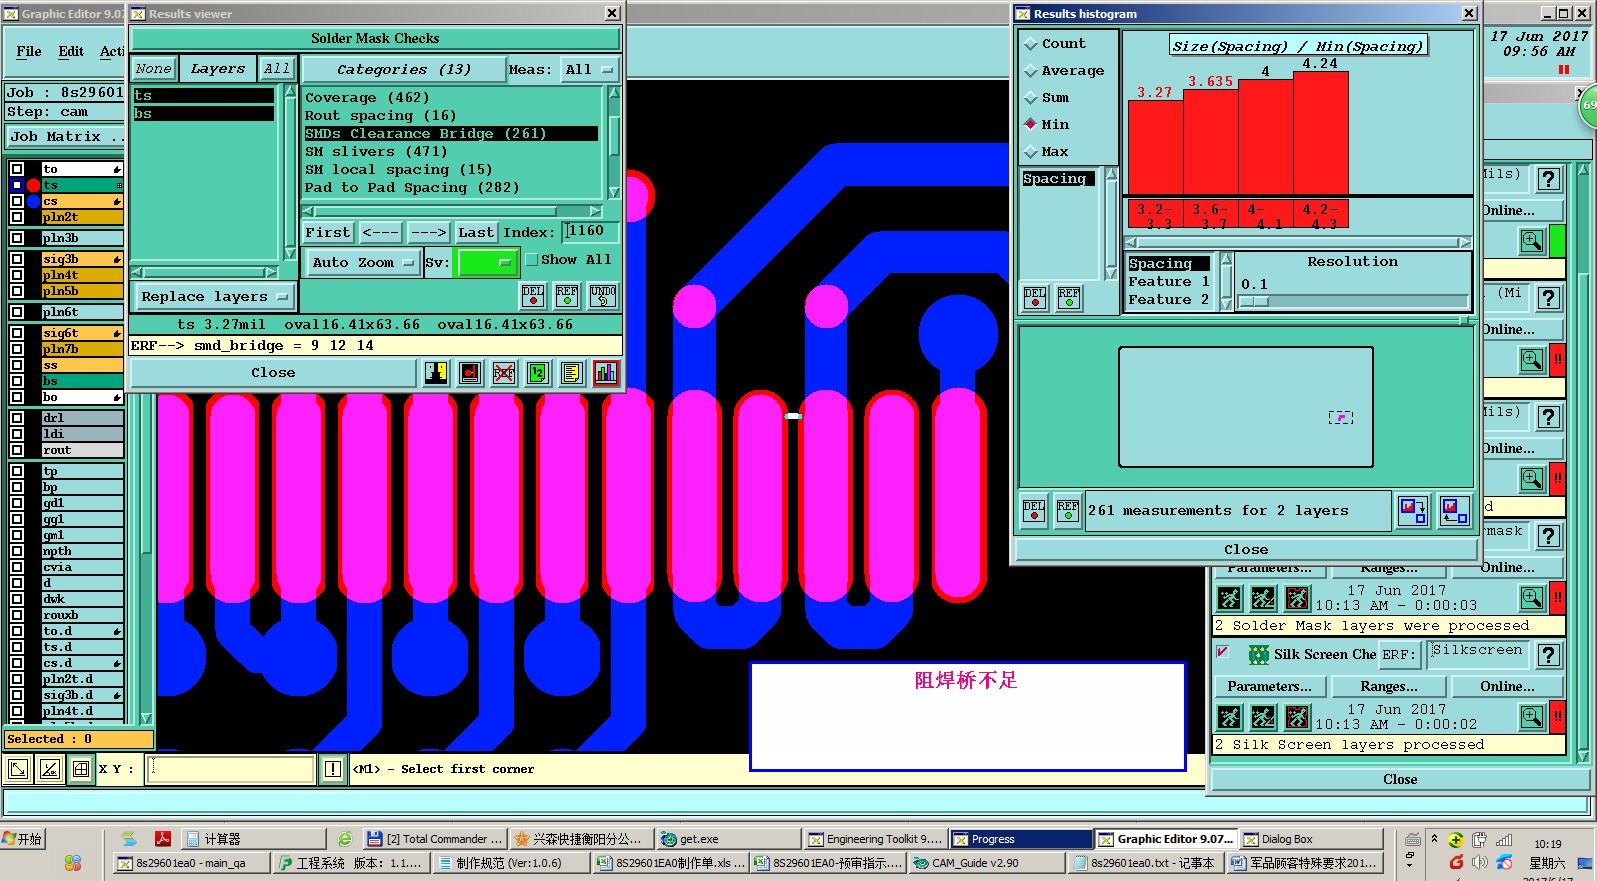The height and width of the screenshot is (881, 1597).
Task: Toggle the histogram bar-chart icon
Action: pos(606,373)
